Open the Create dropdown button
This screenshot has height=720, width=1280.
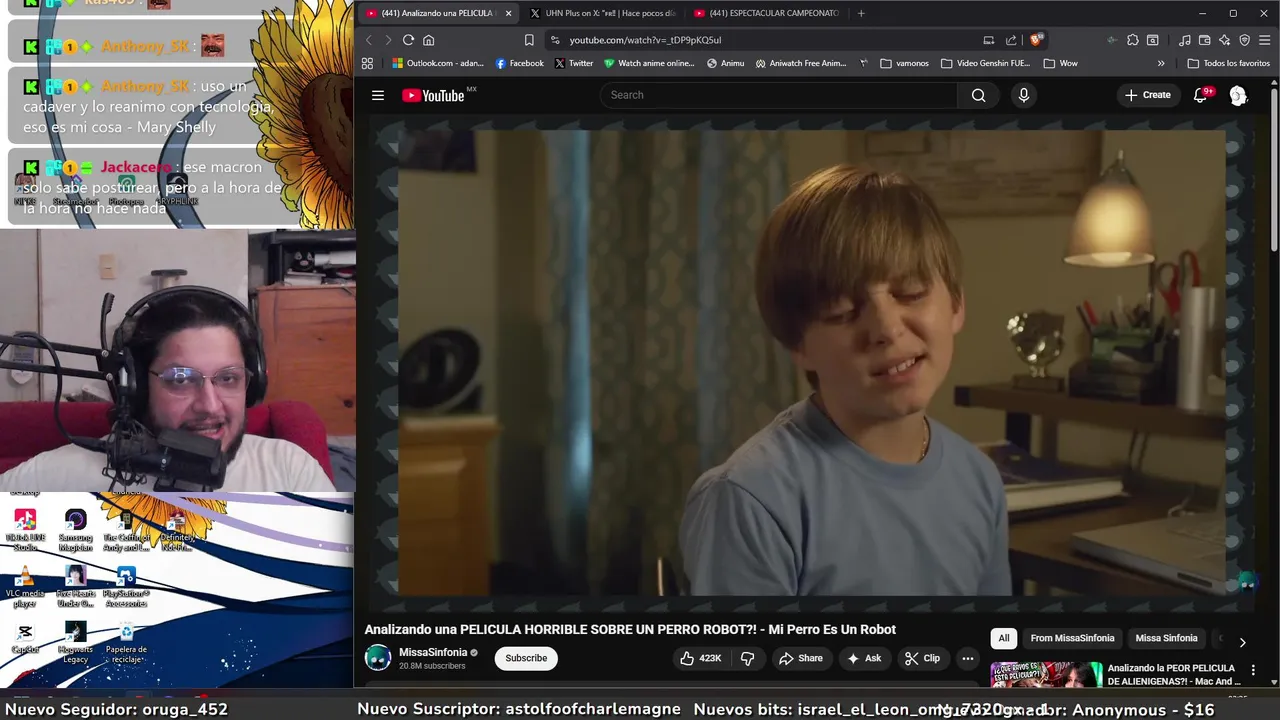click(x=1147, y=95)
